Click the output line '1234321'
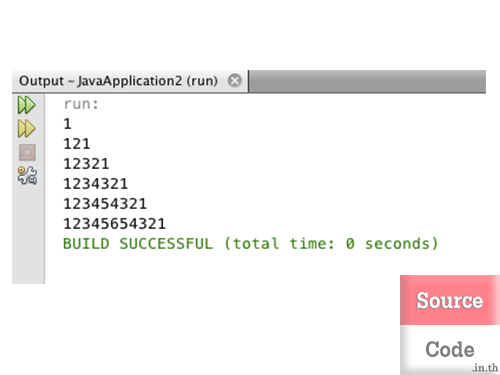 pyautogui.click(x=95, y=184)
